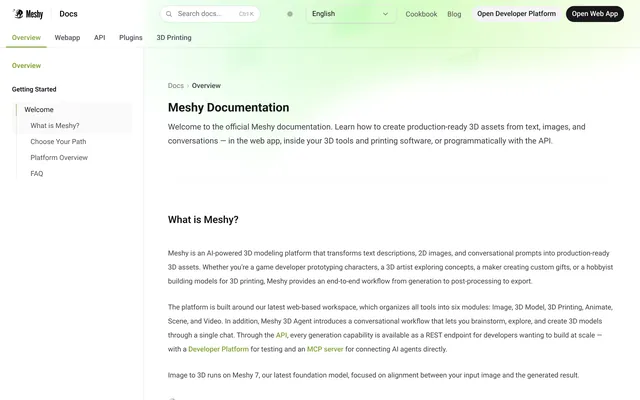
Task: Click the Getting Started sidebar label
Action: [x=34, y=89]
